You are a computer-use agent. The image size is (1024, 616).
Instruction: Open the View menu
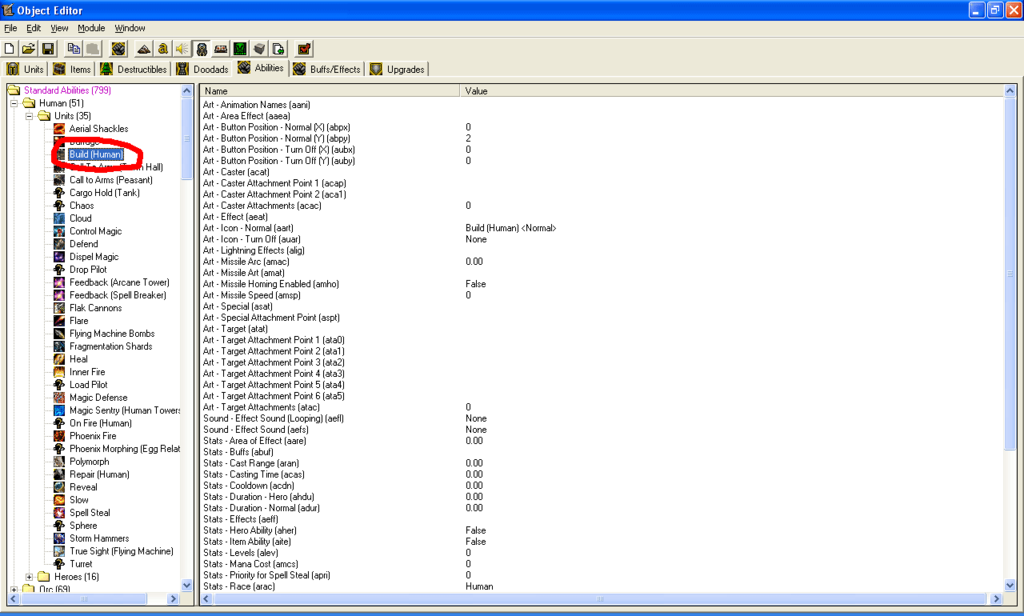59,28
